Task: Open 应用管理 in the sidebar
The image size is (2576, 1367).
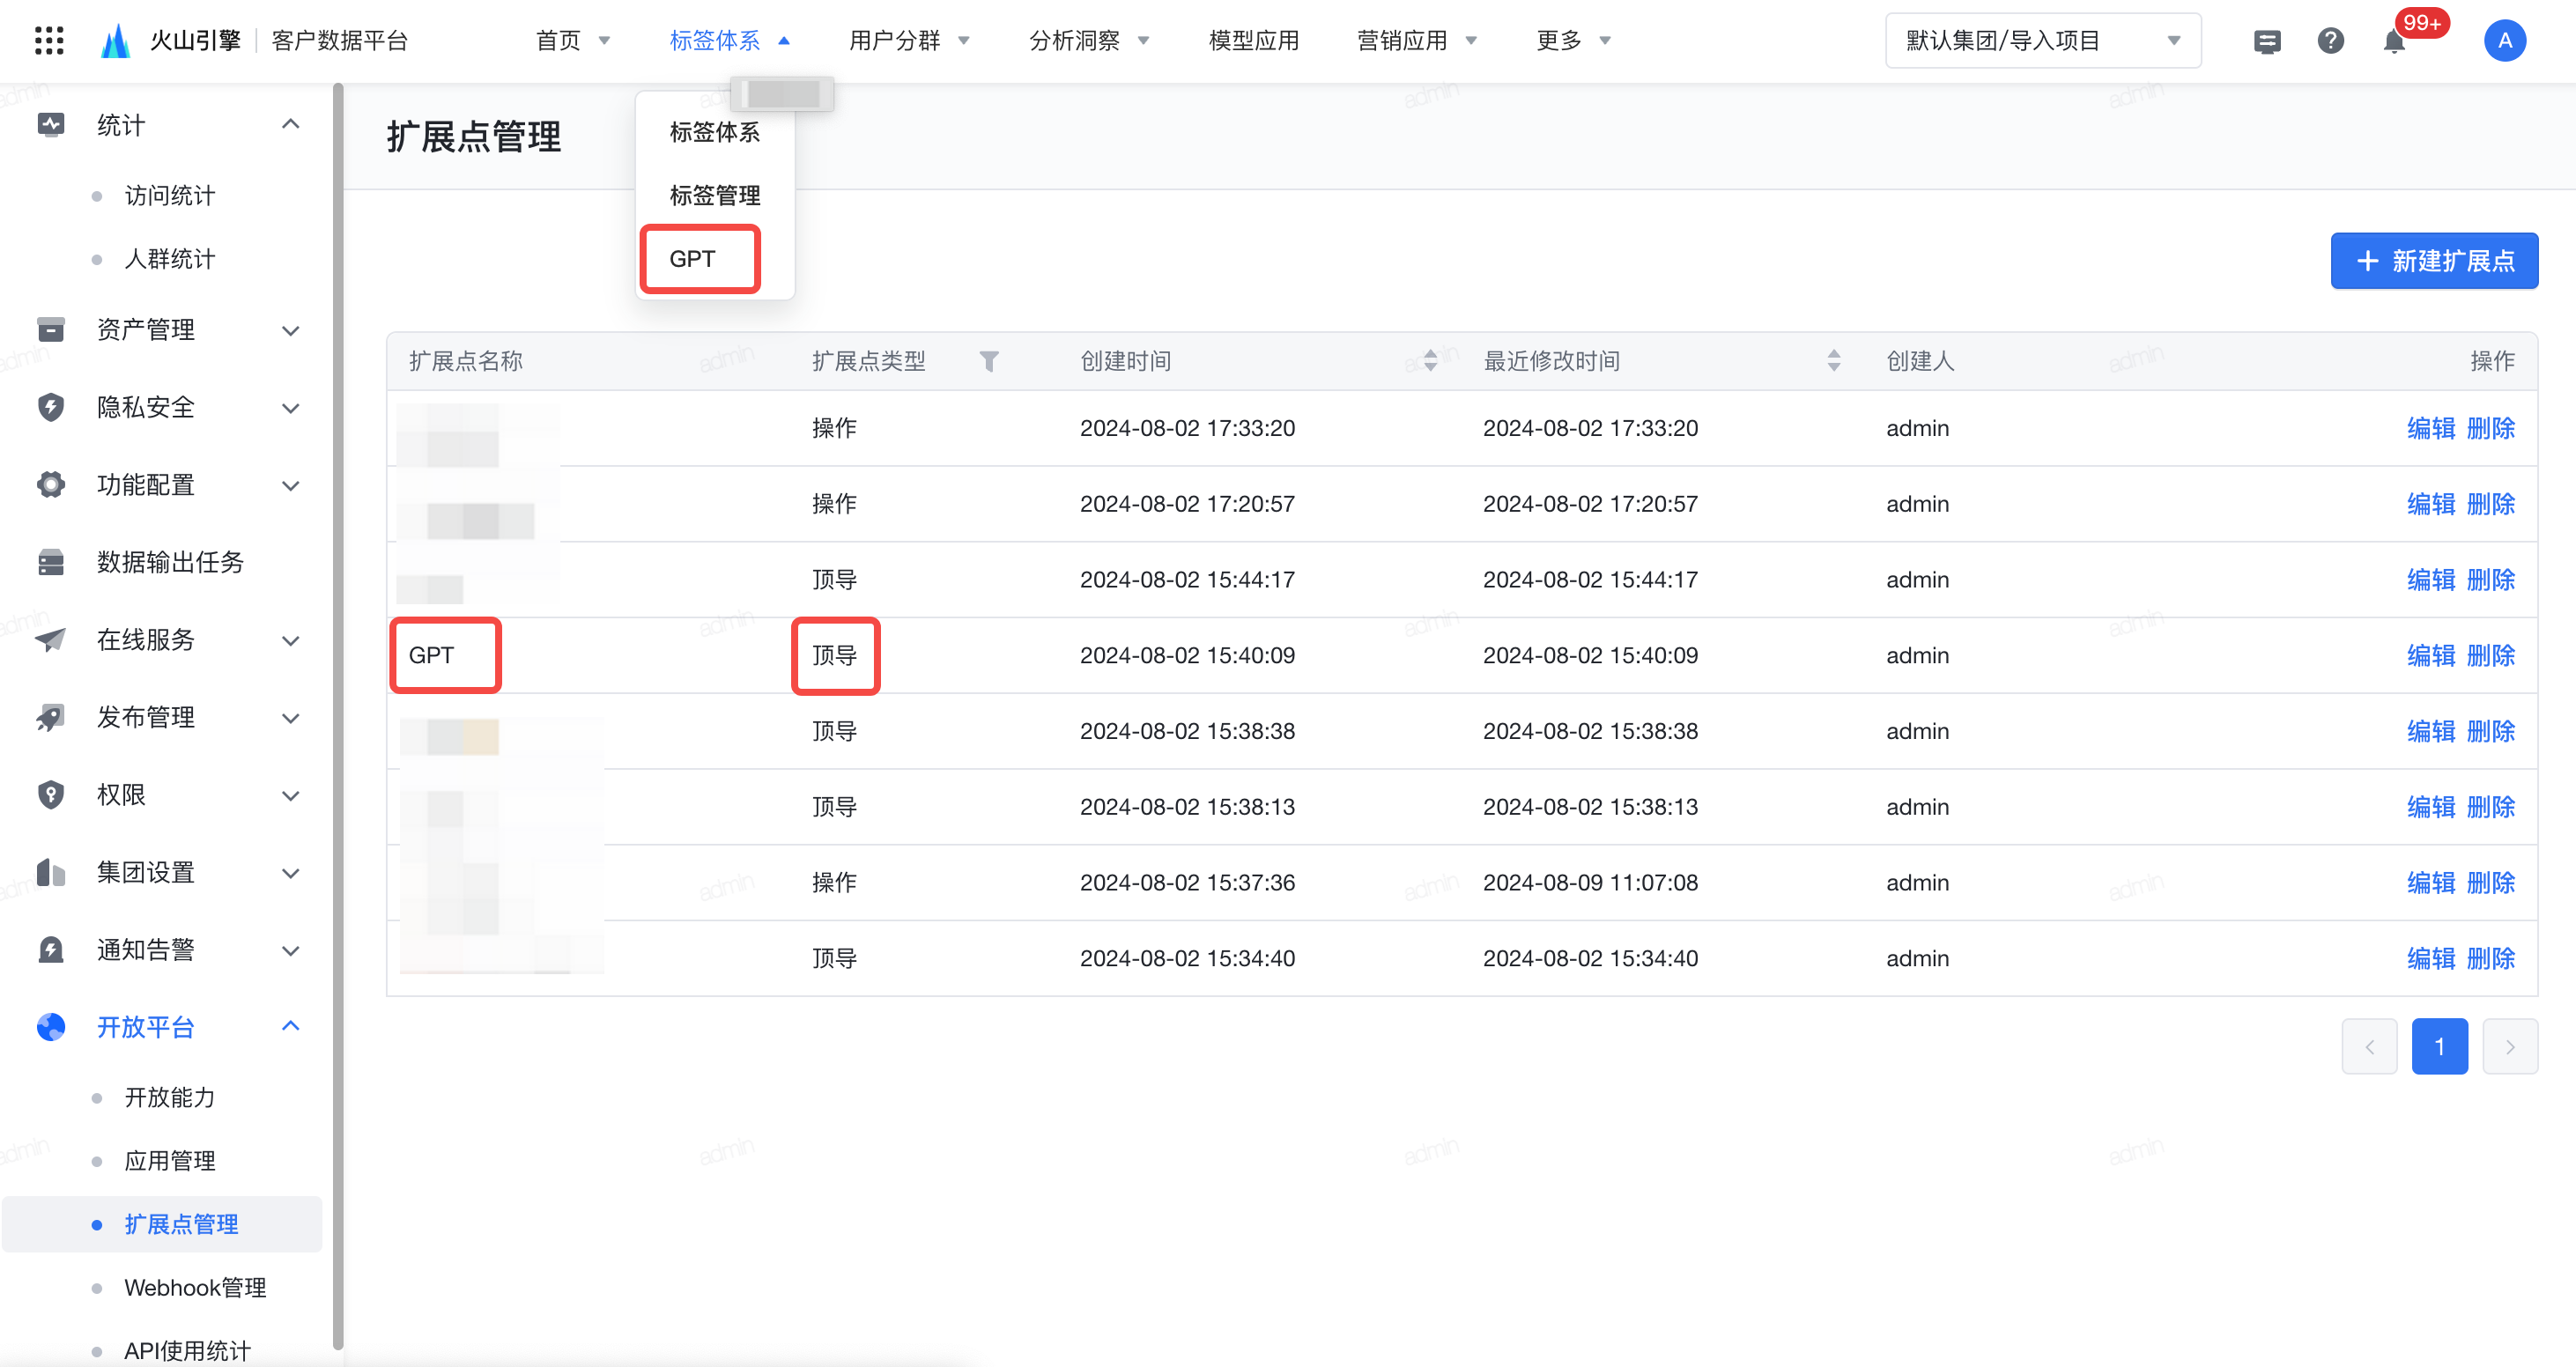Action: pyautogui.click(x=169, y=1161)
